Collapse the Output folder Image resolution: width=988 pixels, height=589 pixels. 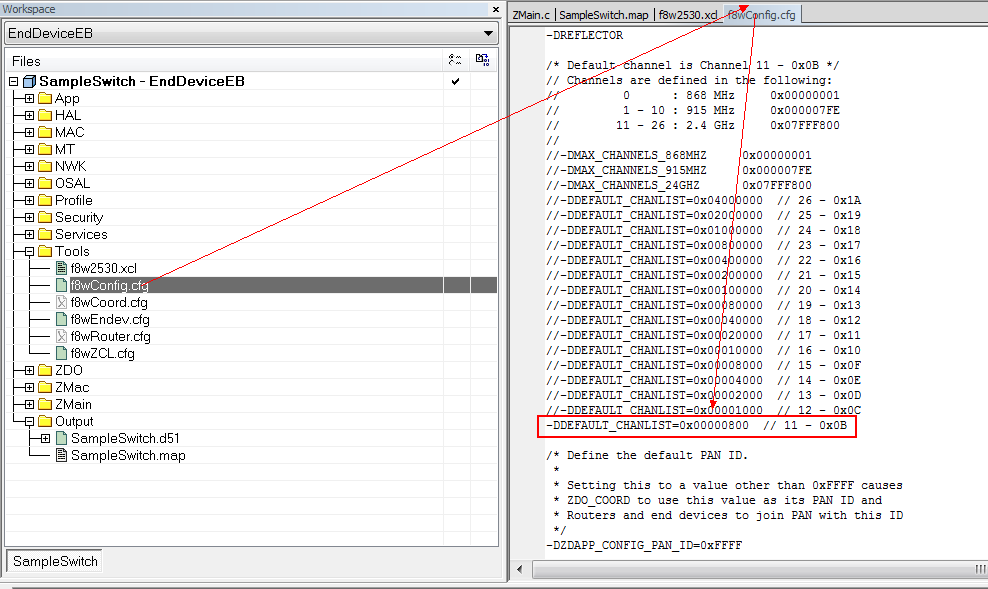point(30,422)
